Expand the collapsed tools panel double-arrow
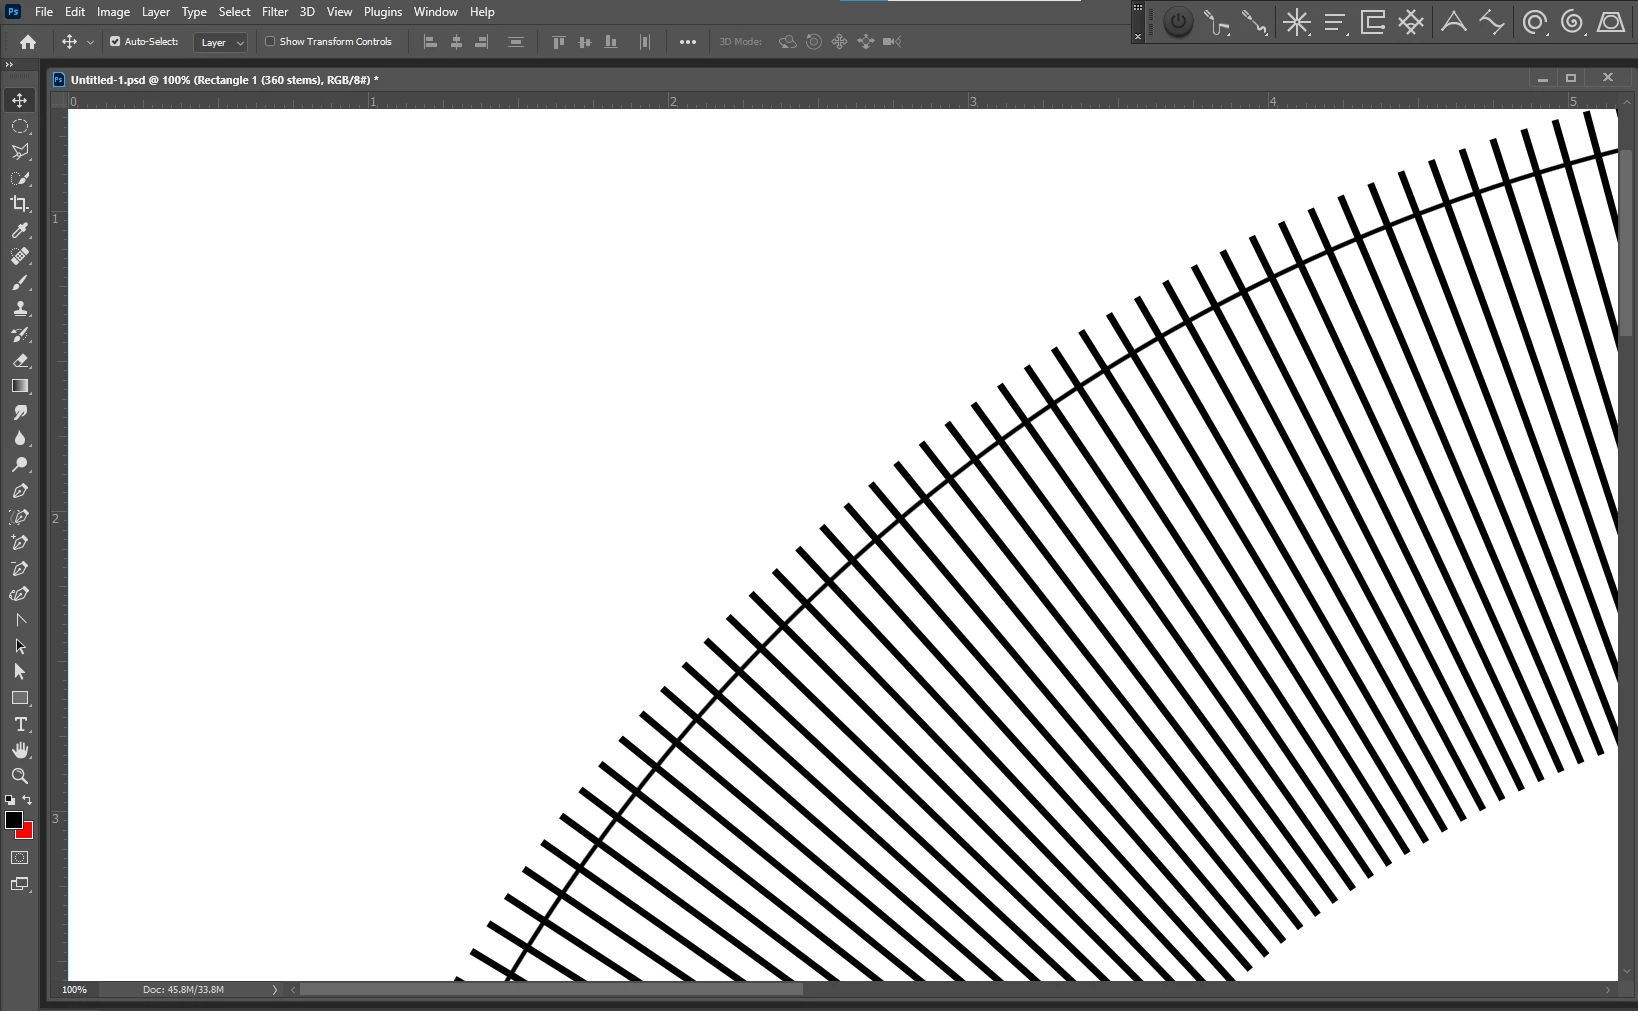1638x1011 pixels. 10,65
